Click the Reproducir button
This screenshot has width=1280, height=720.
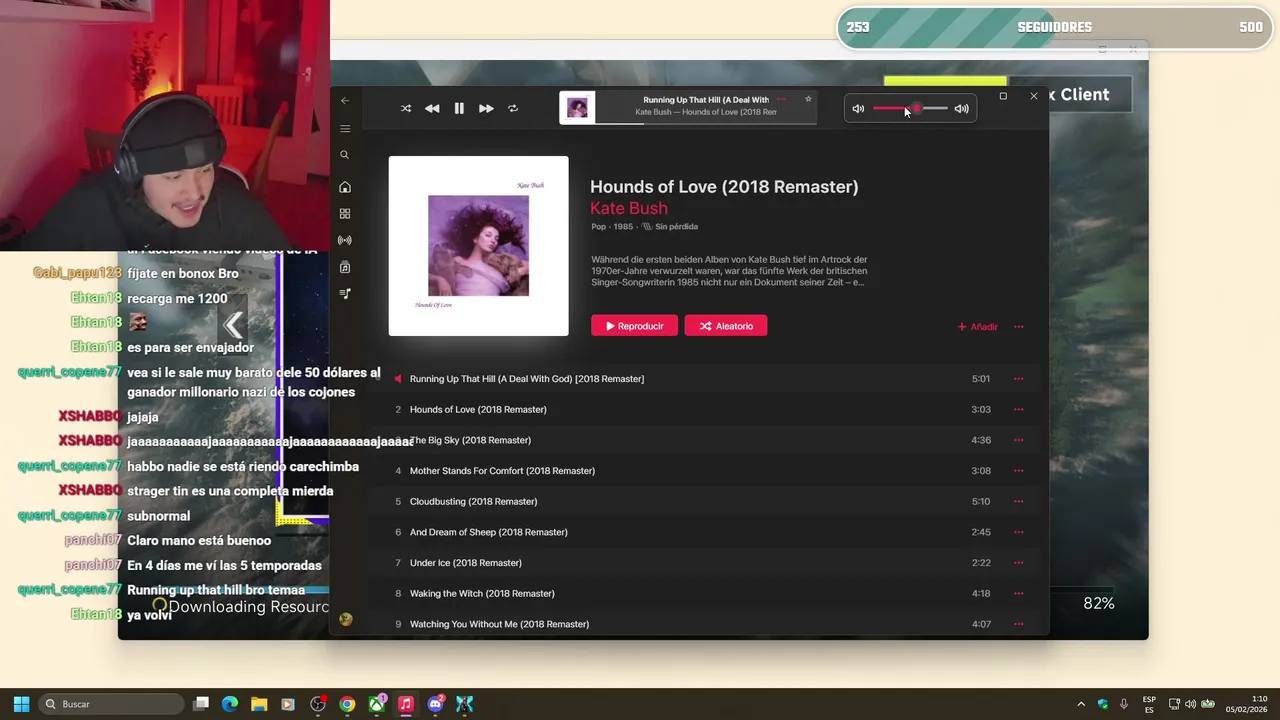[x=634, y=326]
